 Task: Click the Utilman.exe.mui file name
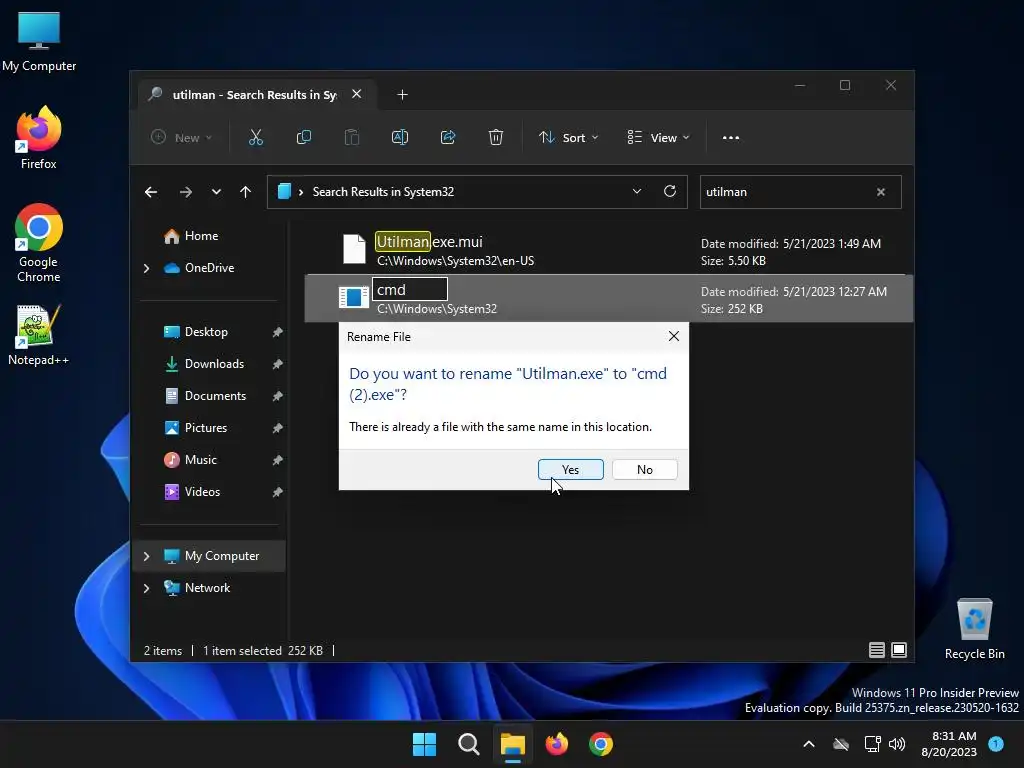click(x=429, y=242)
